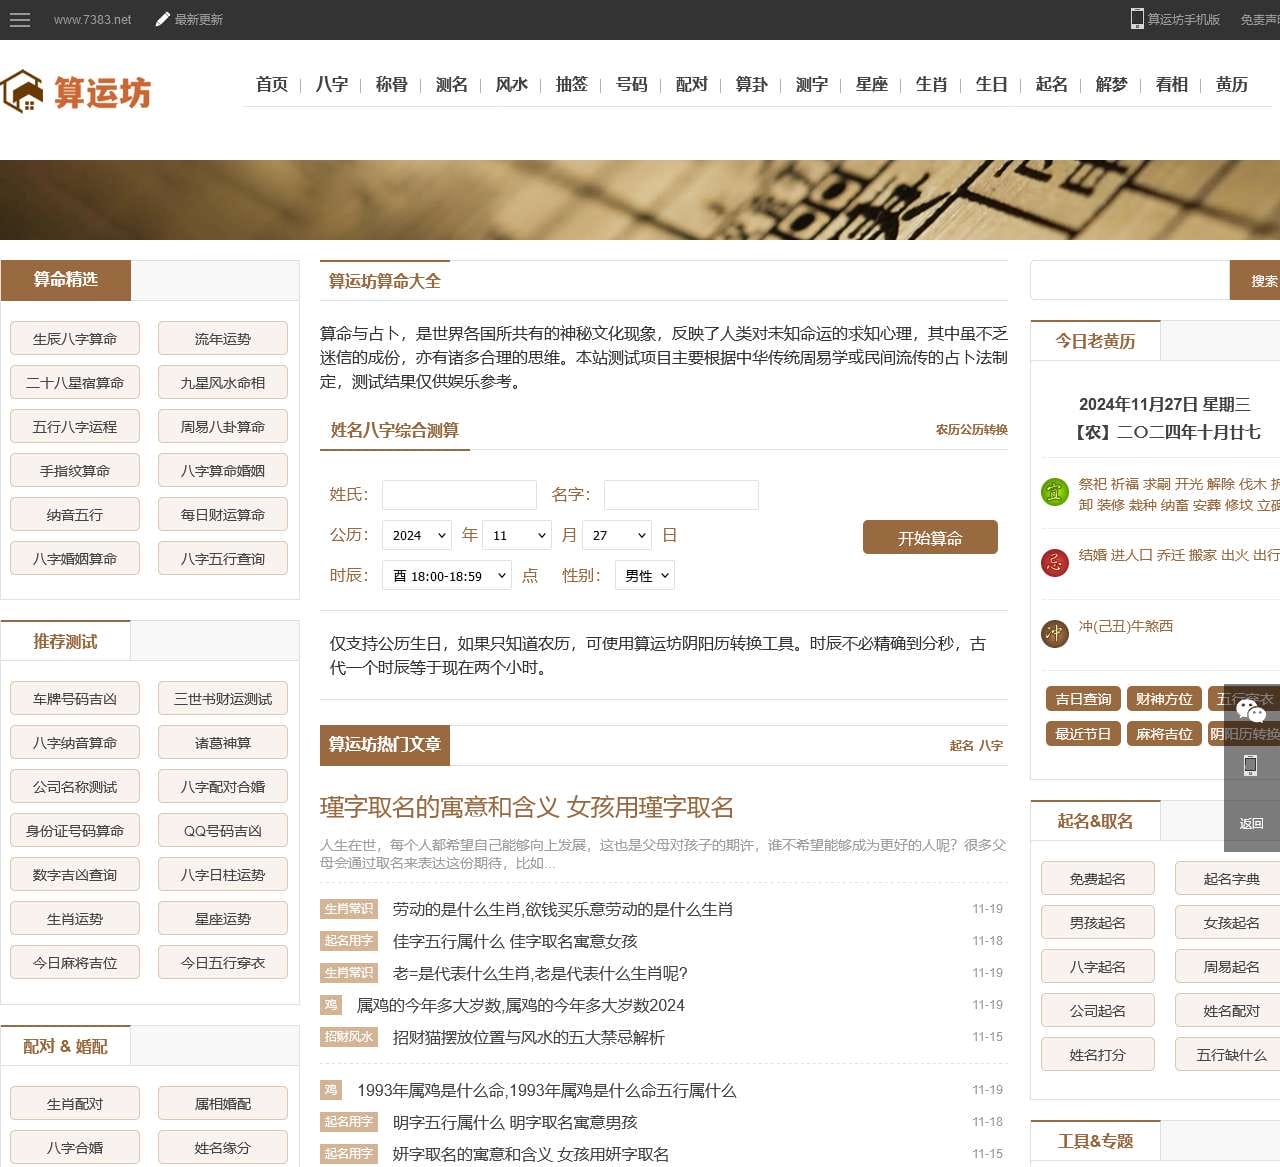The image size is (1280, 1167).
Task: Click 吉日查询 button
Action: coord(1083,699)
